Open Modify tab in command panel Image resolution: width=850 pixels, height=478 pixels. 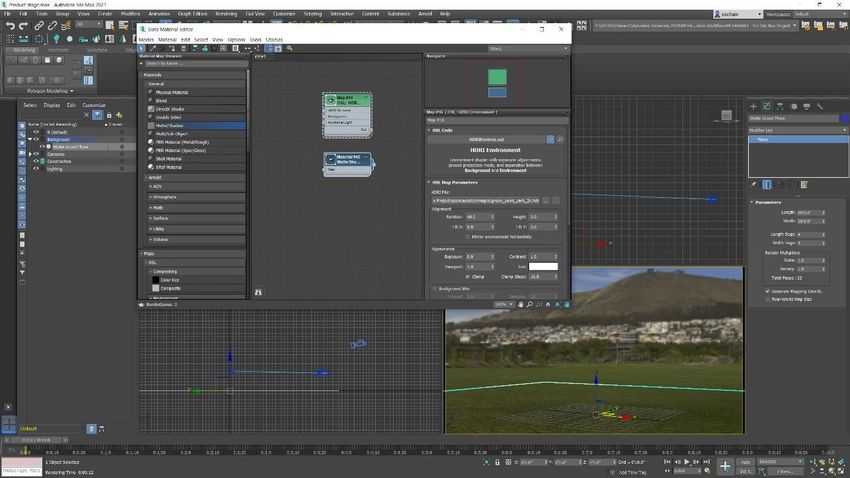767,106
